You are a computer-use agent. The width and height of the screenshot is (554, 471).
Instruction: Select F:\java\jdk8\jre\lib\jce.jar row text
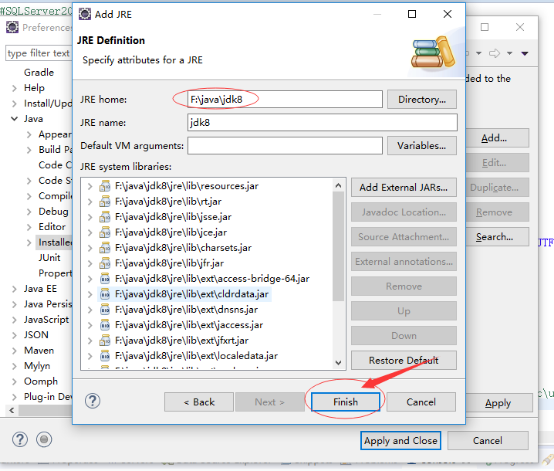click(171, 232)
